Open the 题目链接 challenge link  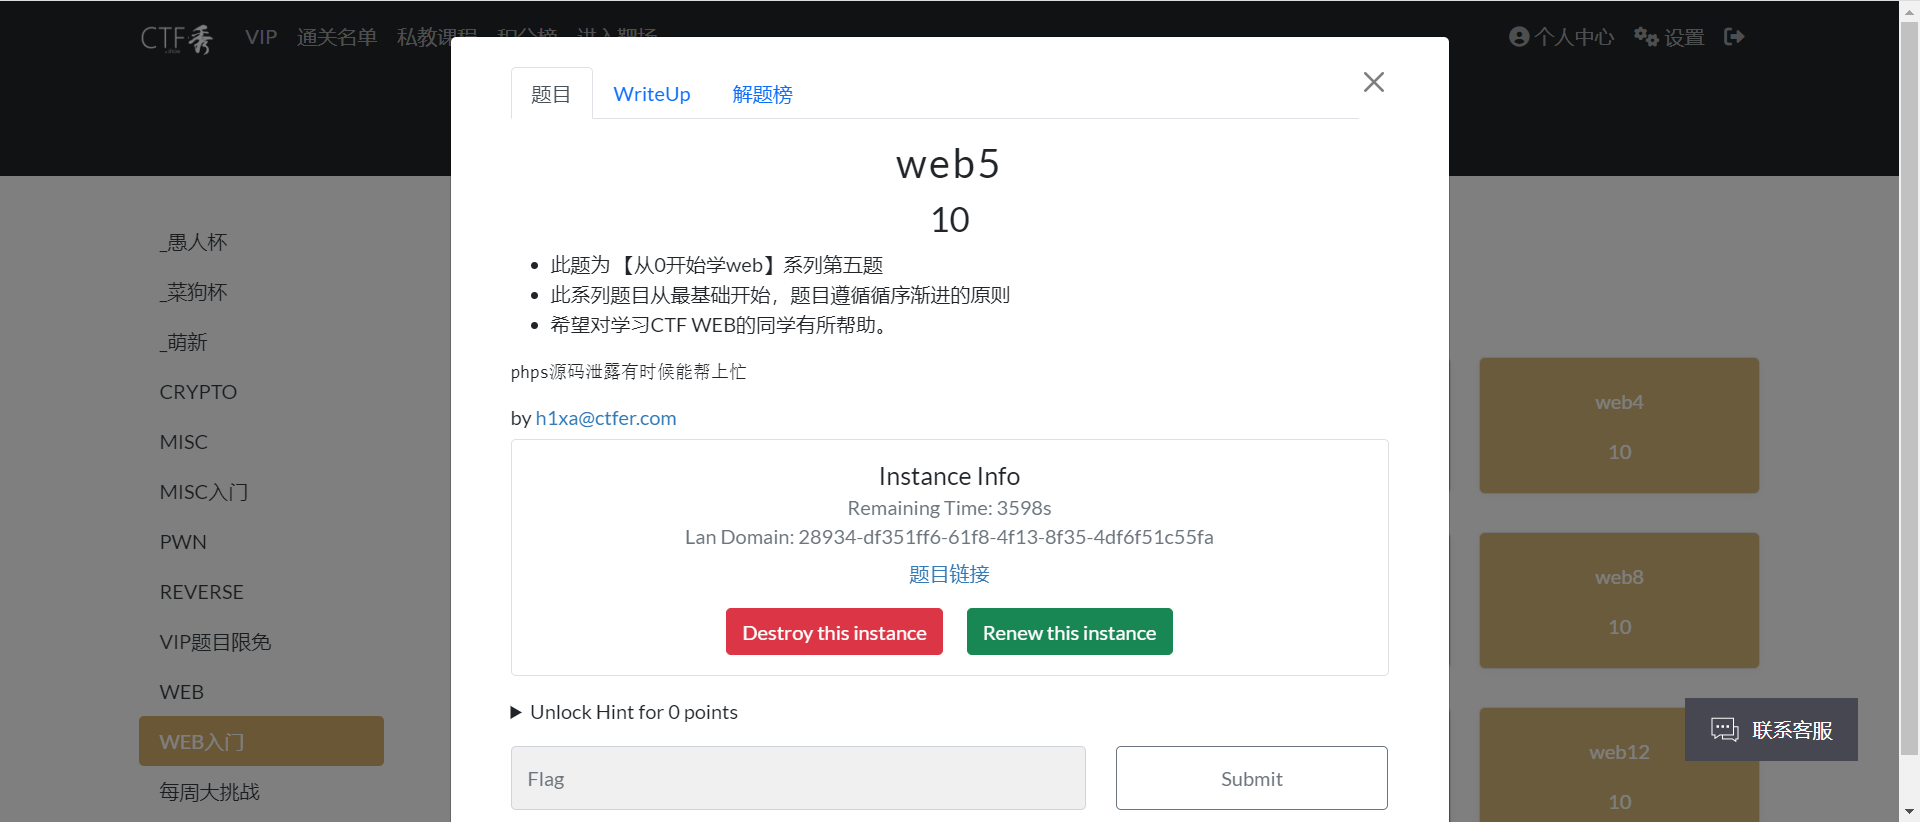[x=949, y=574]
